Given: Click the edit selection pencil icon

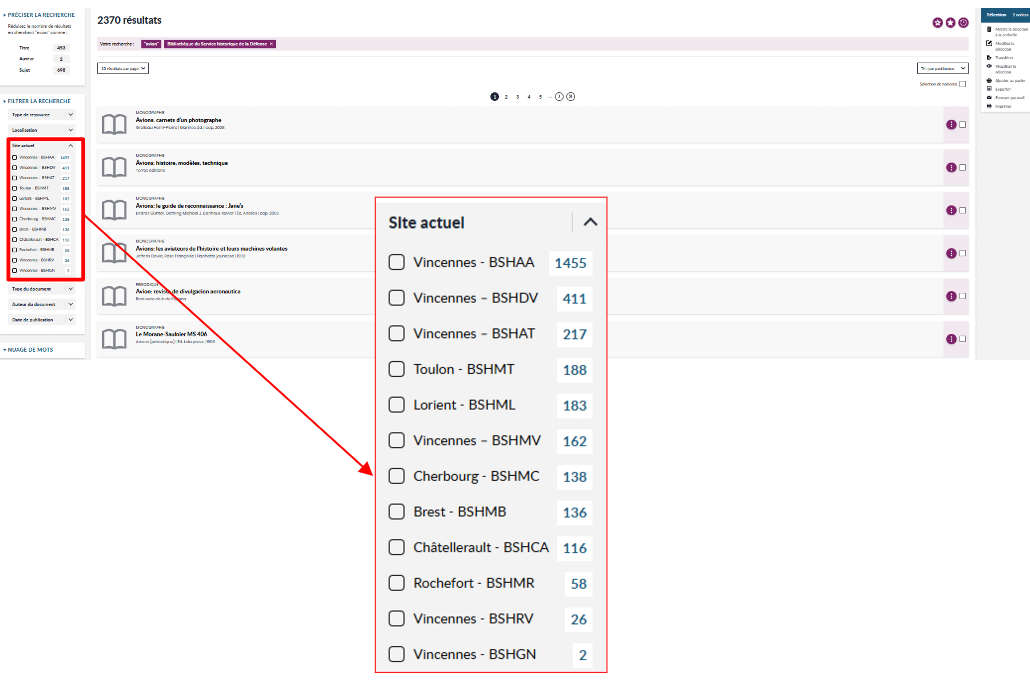Looking at the screenshot, I should click(x=989, y=43).
